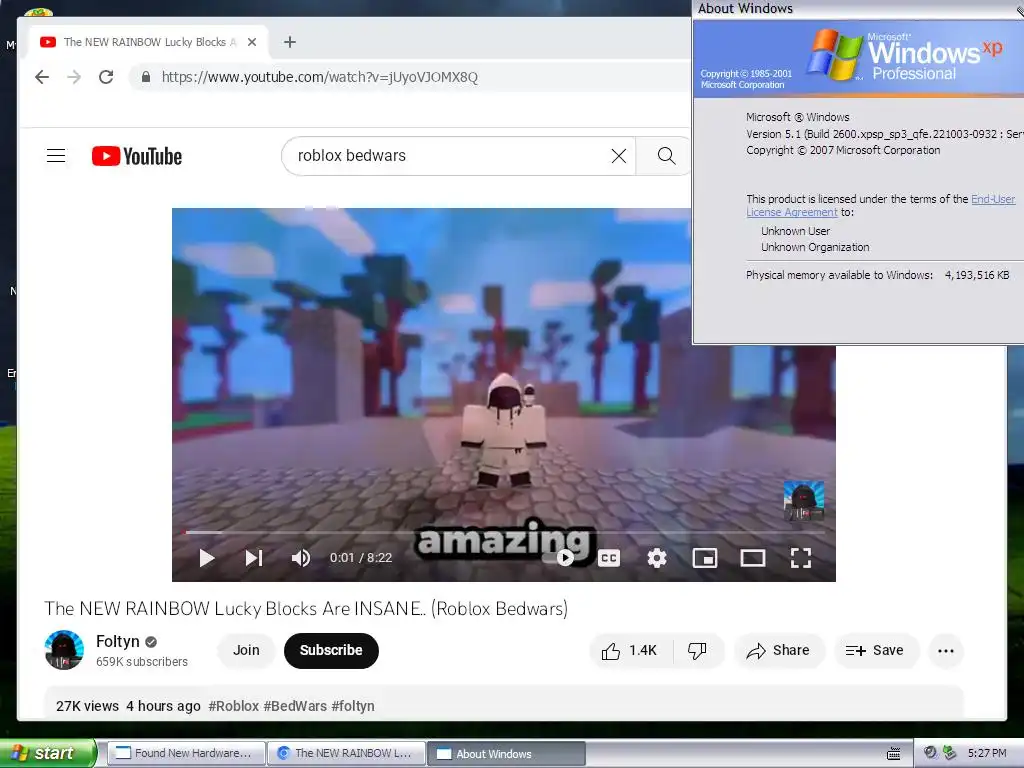This screenshot has width=1024, height=768.
Task: Switch to NEW RAINBOW browser taskbar item
Action: click(346, 753)
